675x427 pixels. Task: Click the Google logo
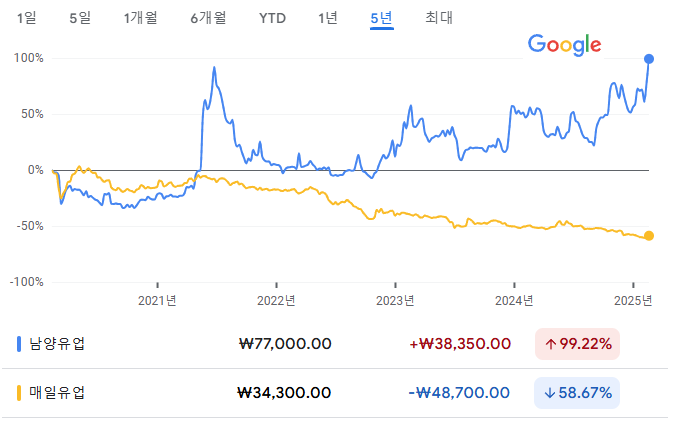click(565, 45)
